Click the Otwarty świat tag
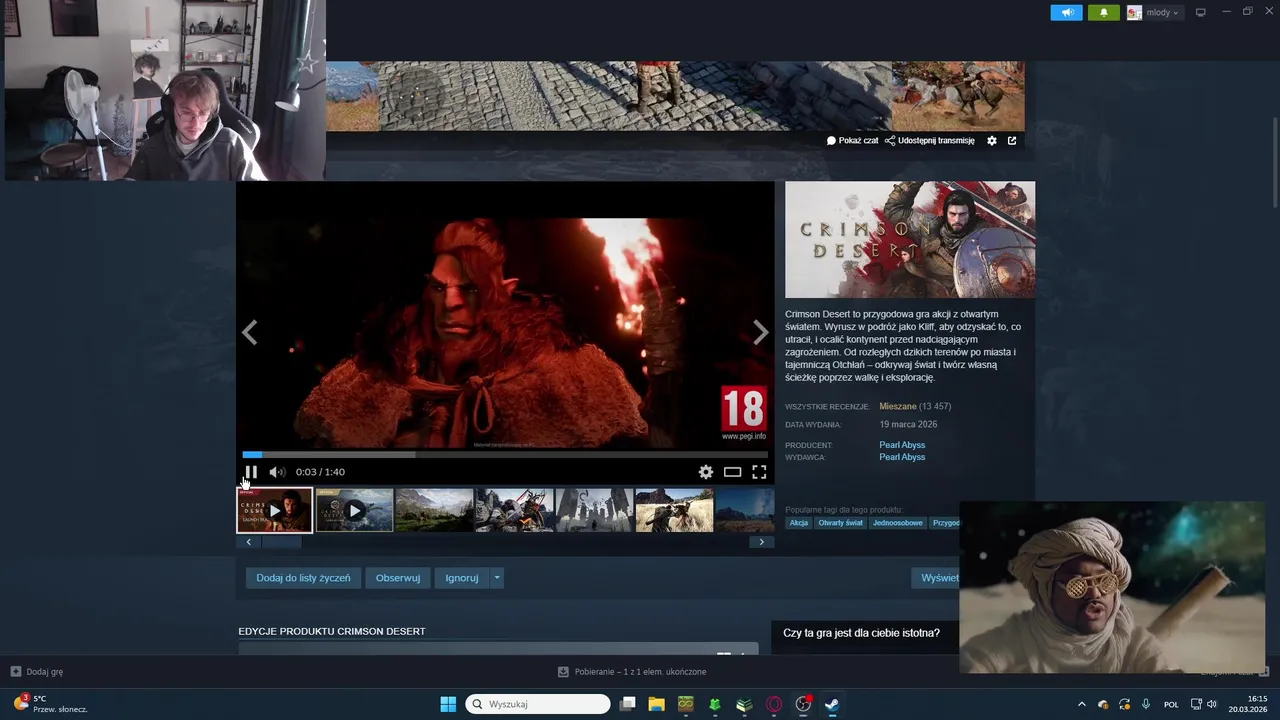The height and width of the screenshot is (720, 1280). [x=840, y=523]
